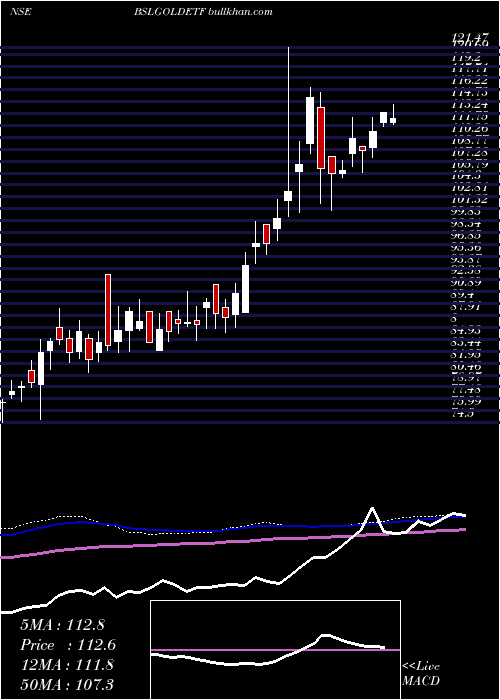The image size is (500, 700).
Task: Click the last candlestick on the chart
Action: point(393,120)
